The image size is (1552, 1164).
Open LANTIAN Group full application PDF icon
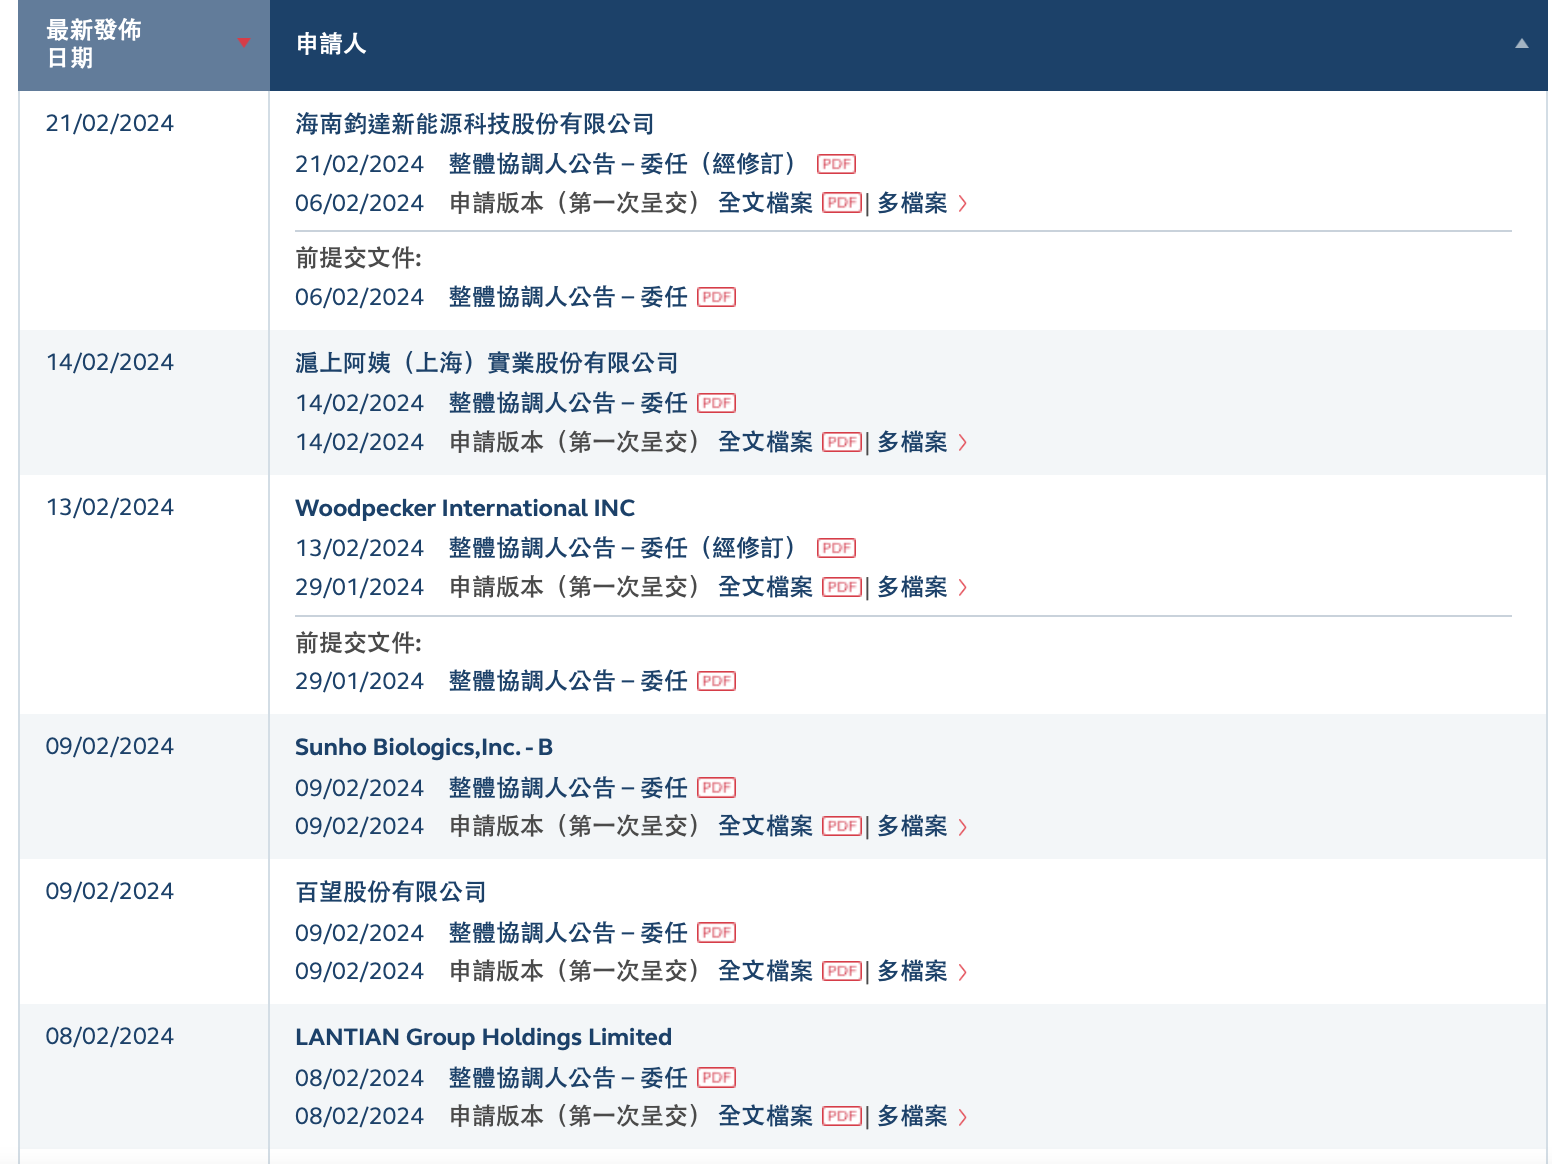point(842,1116)
